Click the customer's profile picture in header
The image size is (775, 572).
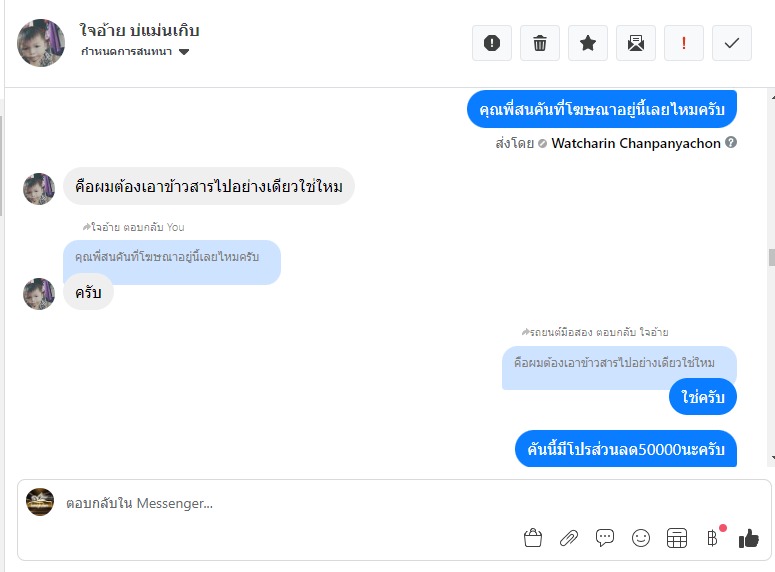[41, 43]
